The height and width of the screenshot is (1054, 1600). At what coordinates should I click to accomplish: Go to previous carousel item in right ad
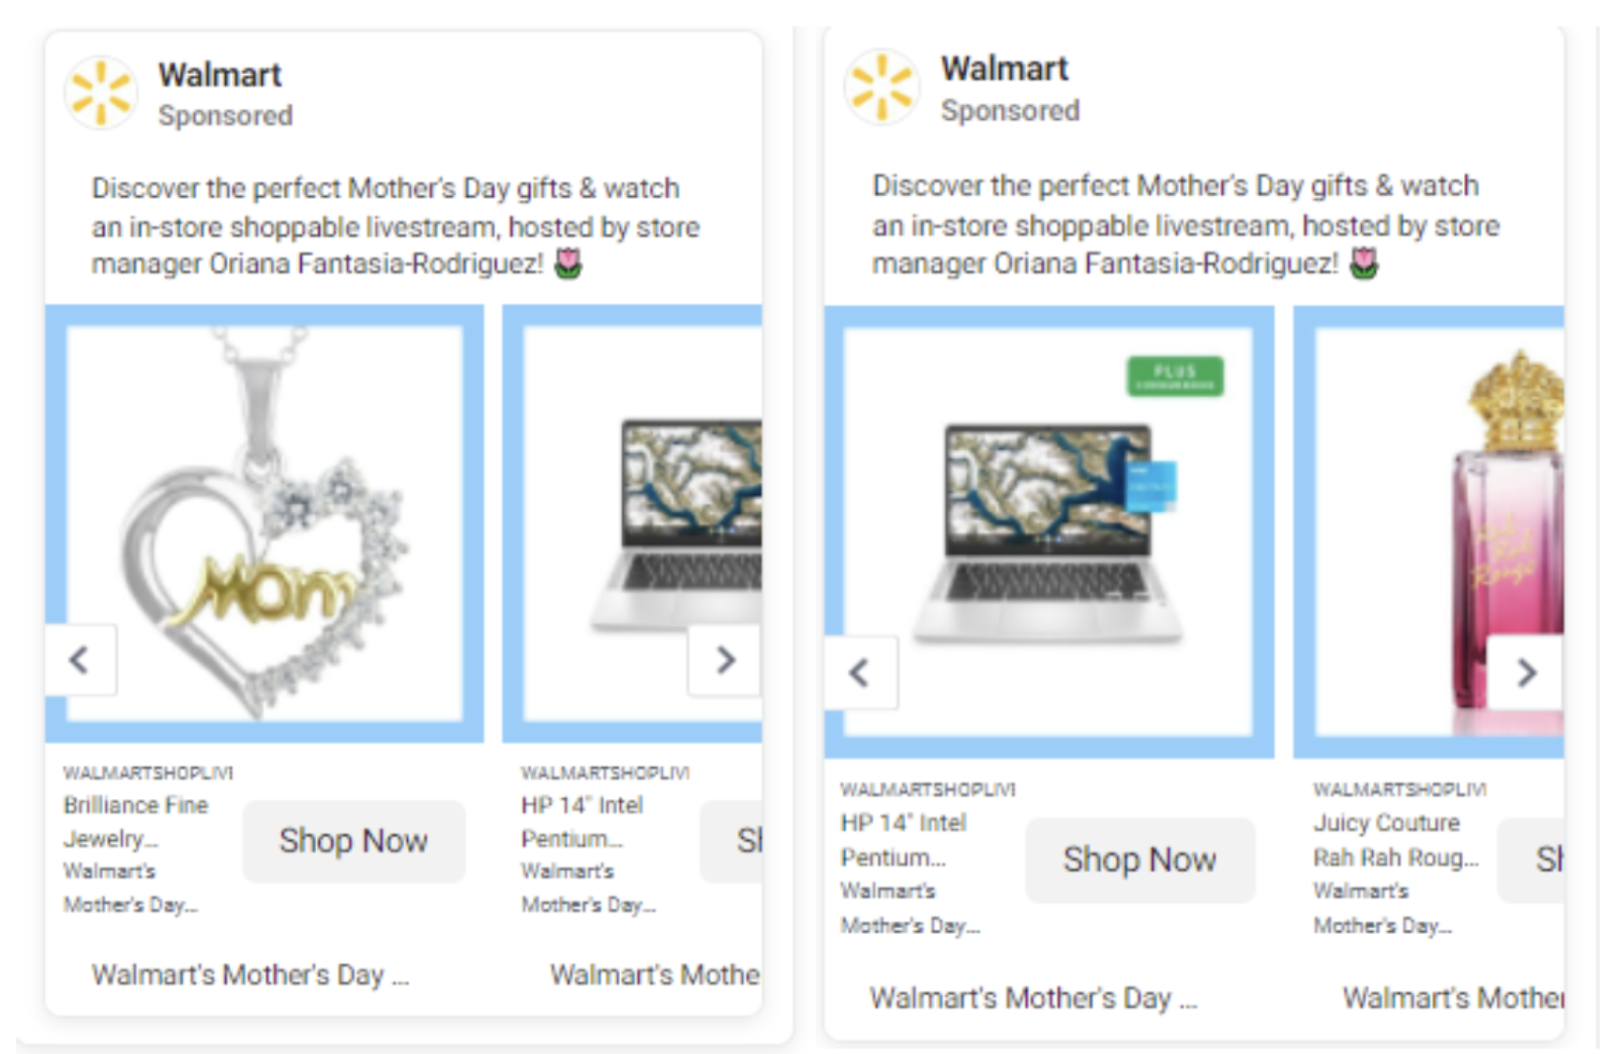(860, 673)
